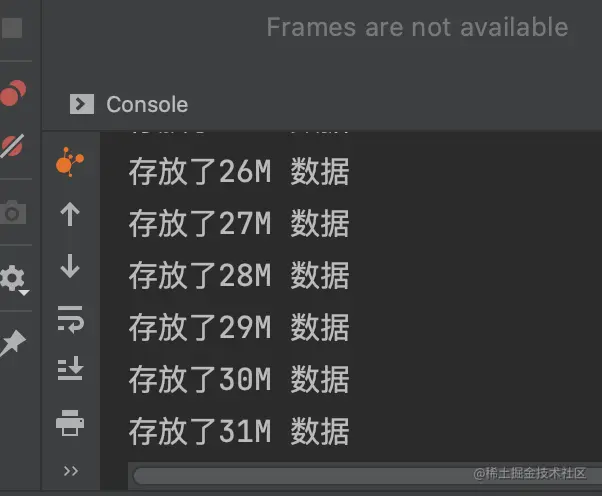Open the settings gear dropdown
Screen dimensions: 602x496
tap(14, 280)
